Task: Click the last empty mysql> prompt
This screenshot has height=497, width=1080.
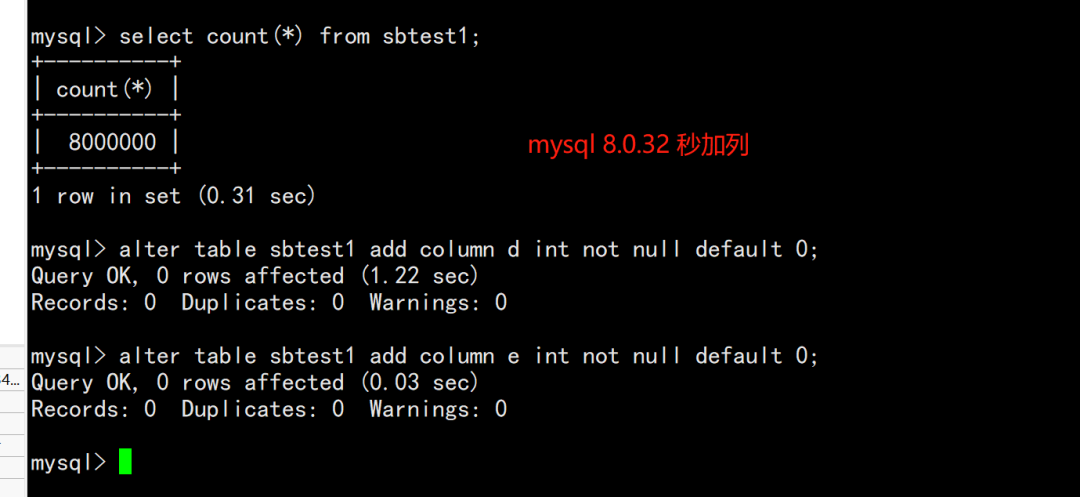Action: (x=68, y=463)
